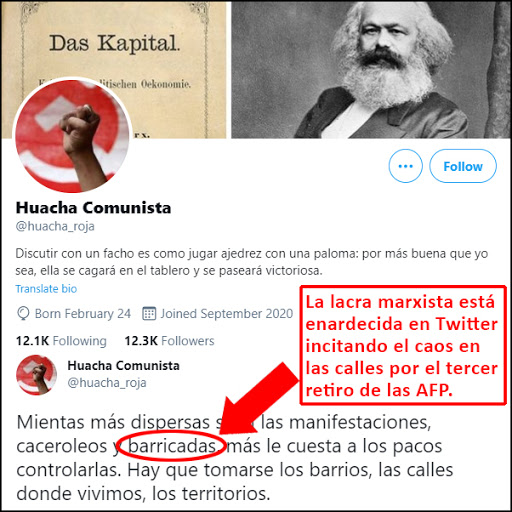View the 12.3K Followers list
This screenshot has height=512, width=512.
169,341
